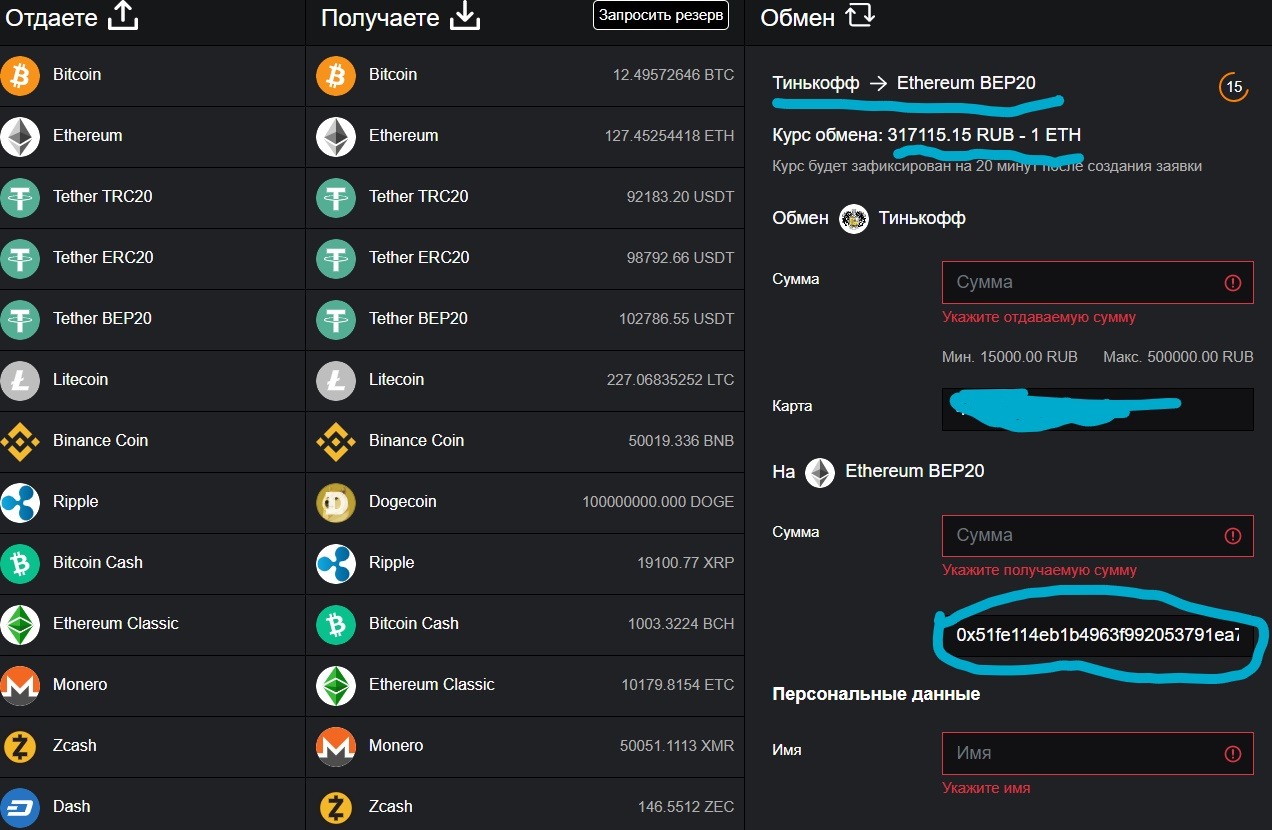Click the Bitcoin icon in the Получаете list
Image resolution: width=1272 pixels, height=830 pixels.
336,75
